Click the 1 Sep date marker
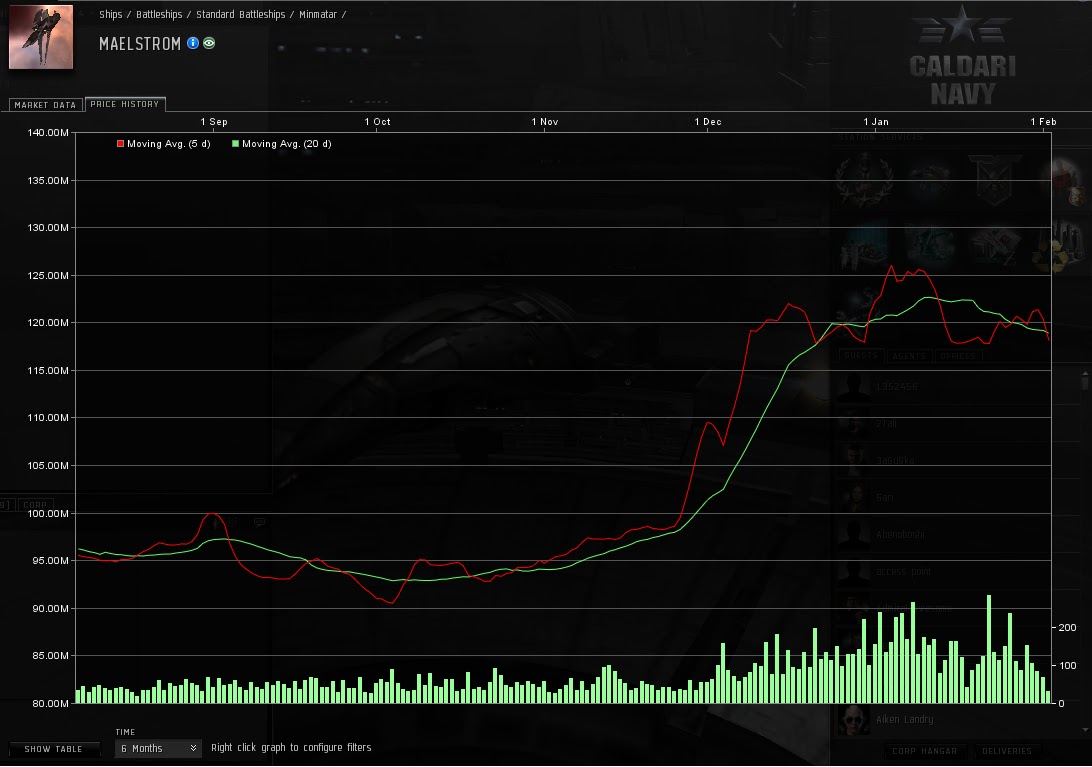 214,121
